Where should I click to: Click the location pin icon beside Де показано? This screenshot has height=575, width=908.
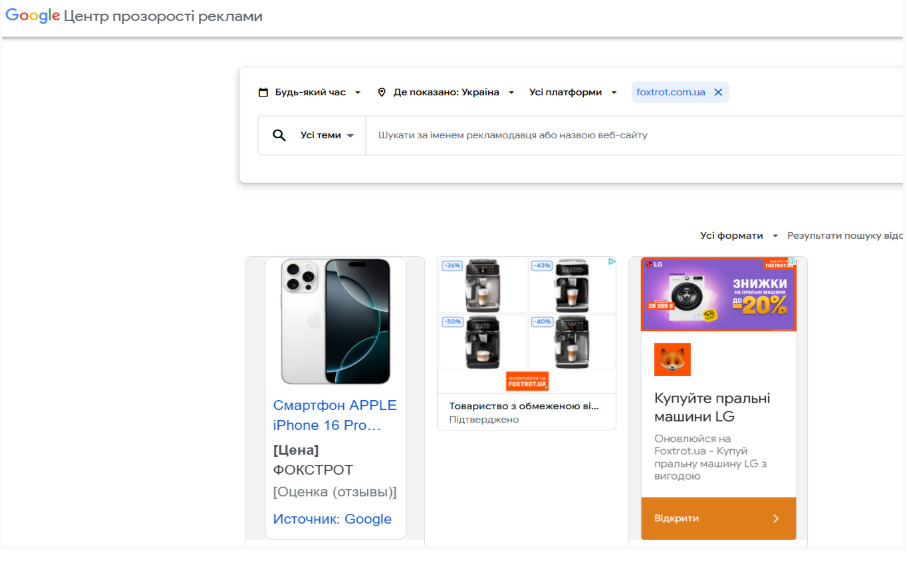382,92
